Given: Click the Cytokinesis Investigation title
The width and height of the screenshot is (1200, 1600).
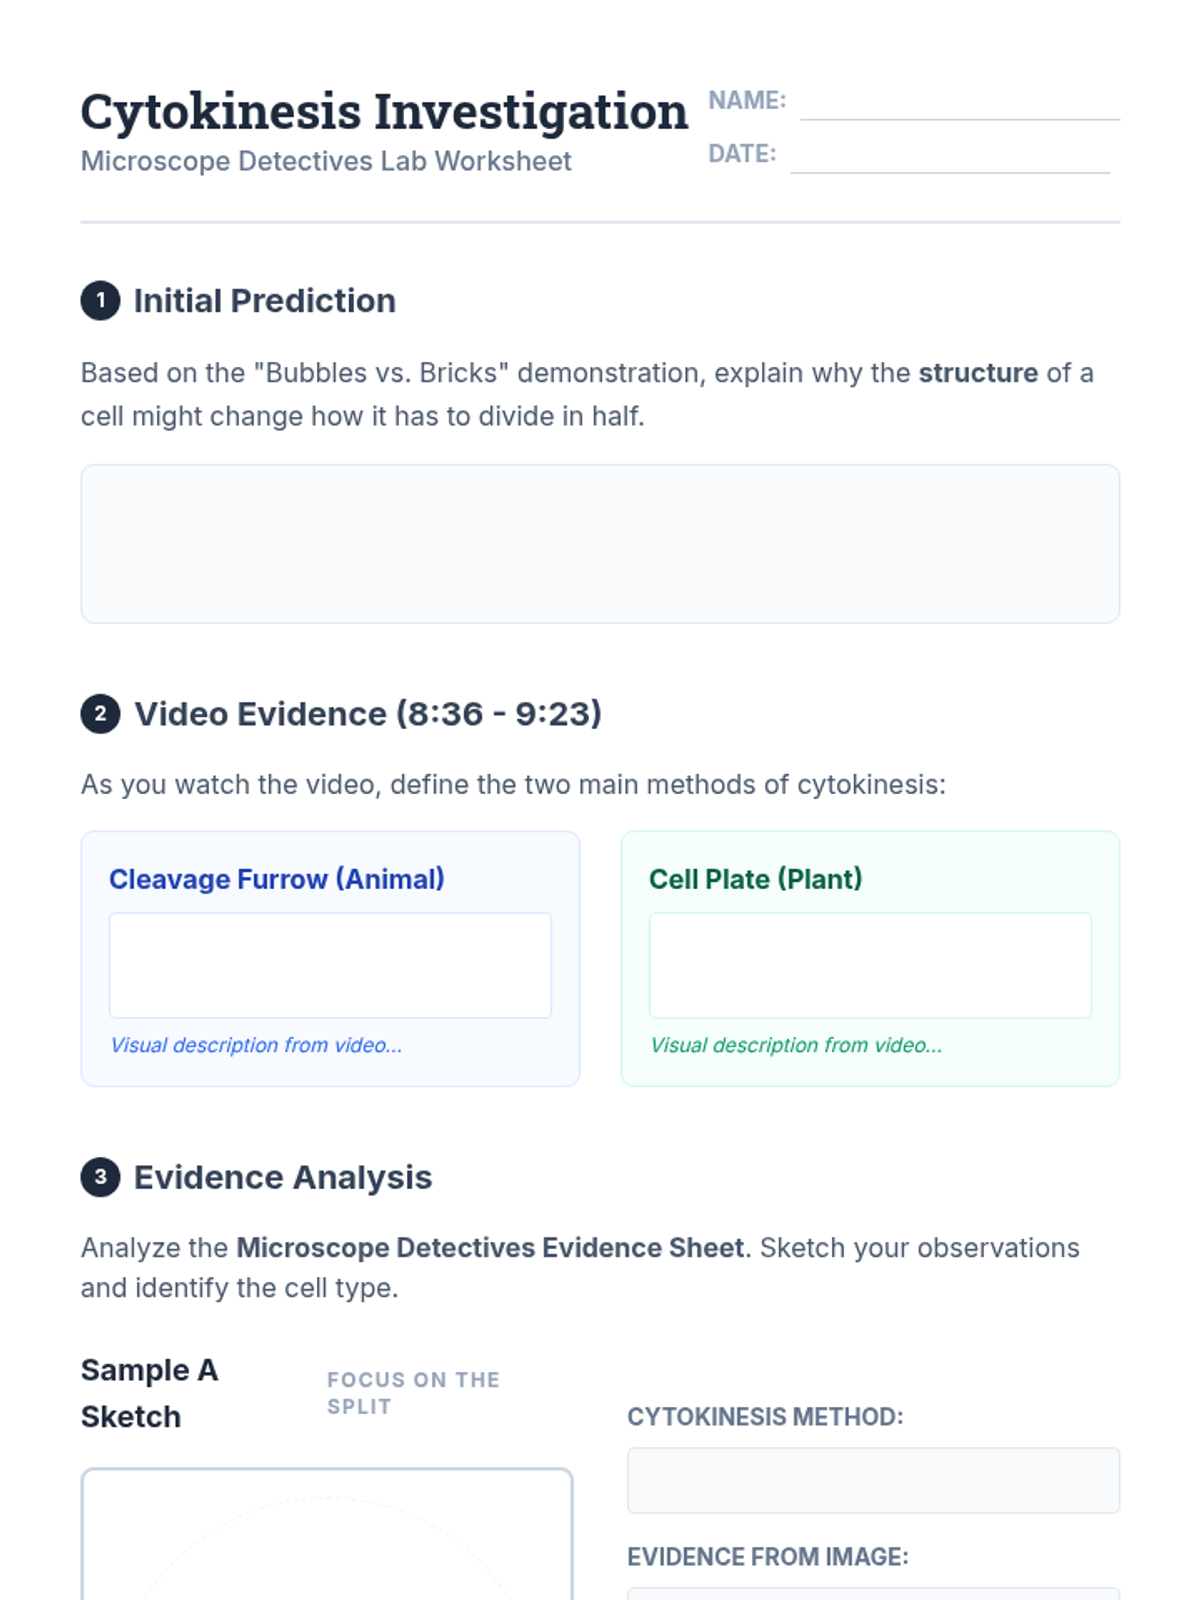Looking at the screenshot, I should [x=384, y=111].
